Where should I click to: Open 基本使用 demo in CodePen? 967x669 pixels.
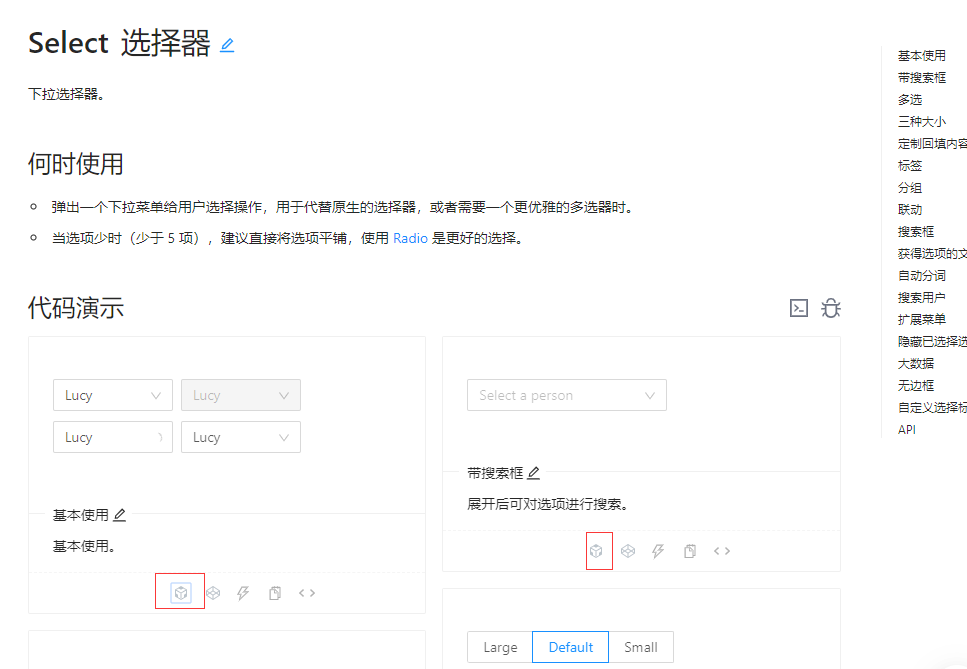(x=213, y=593)
